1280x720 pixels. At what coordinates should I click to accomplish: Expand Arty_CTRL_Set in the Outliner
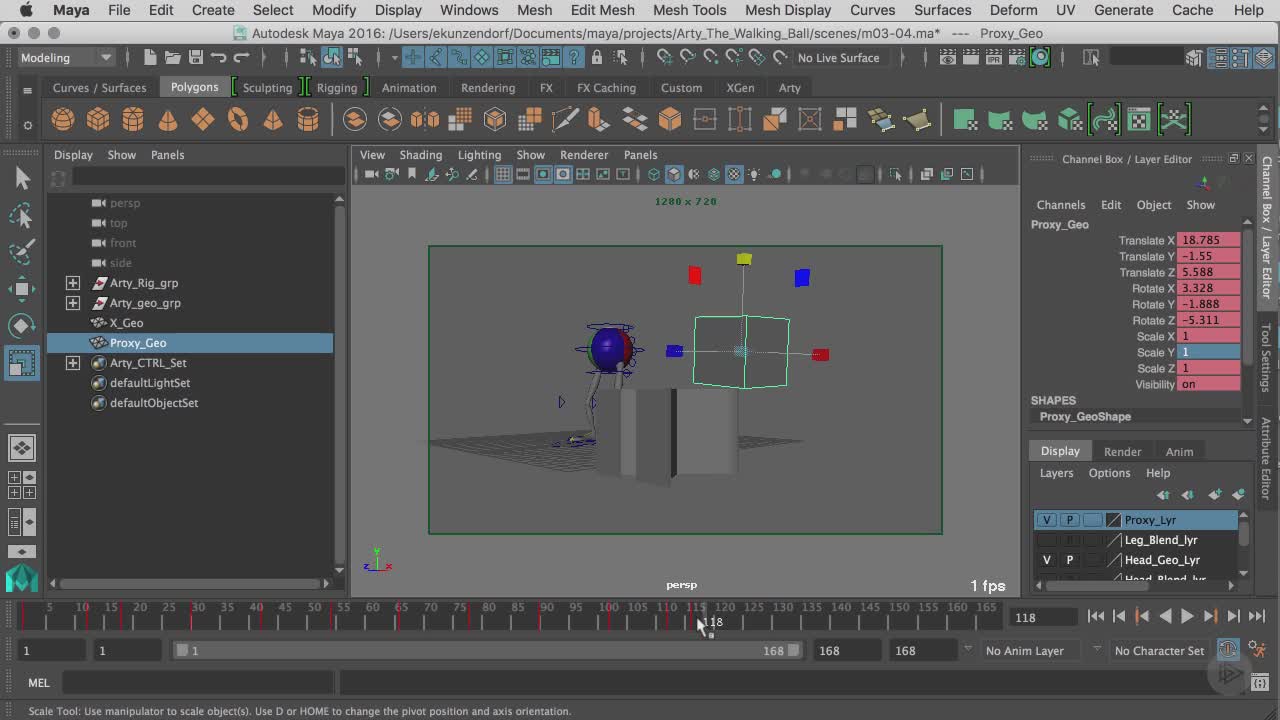coord(72,363)
